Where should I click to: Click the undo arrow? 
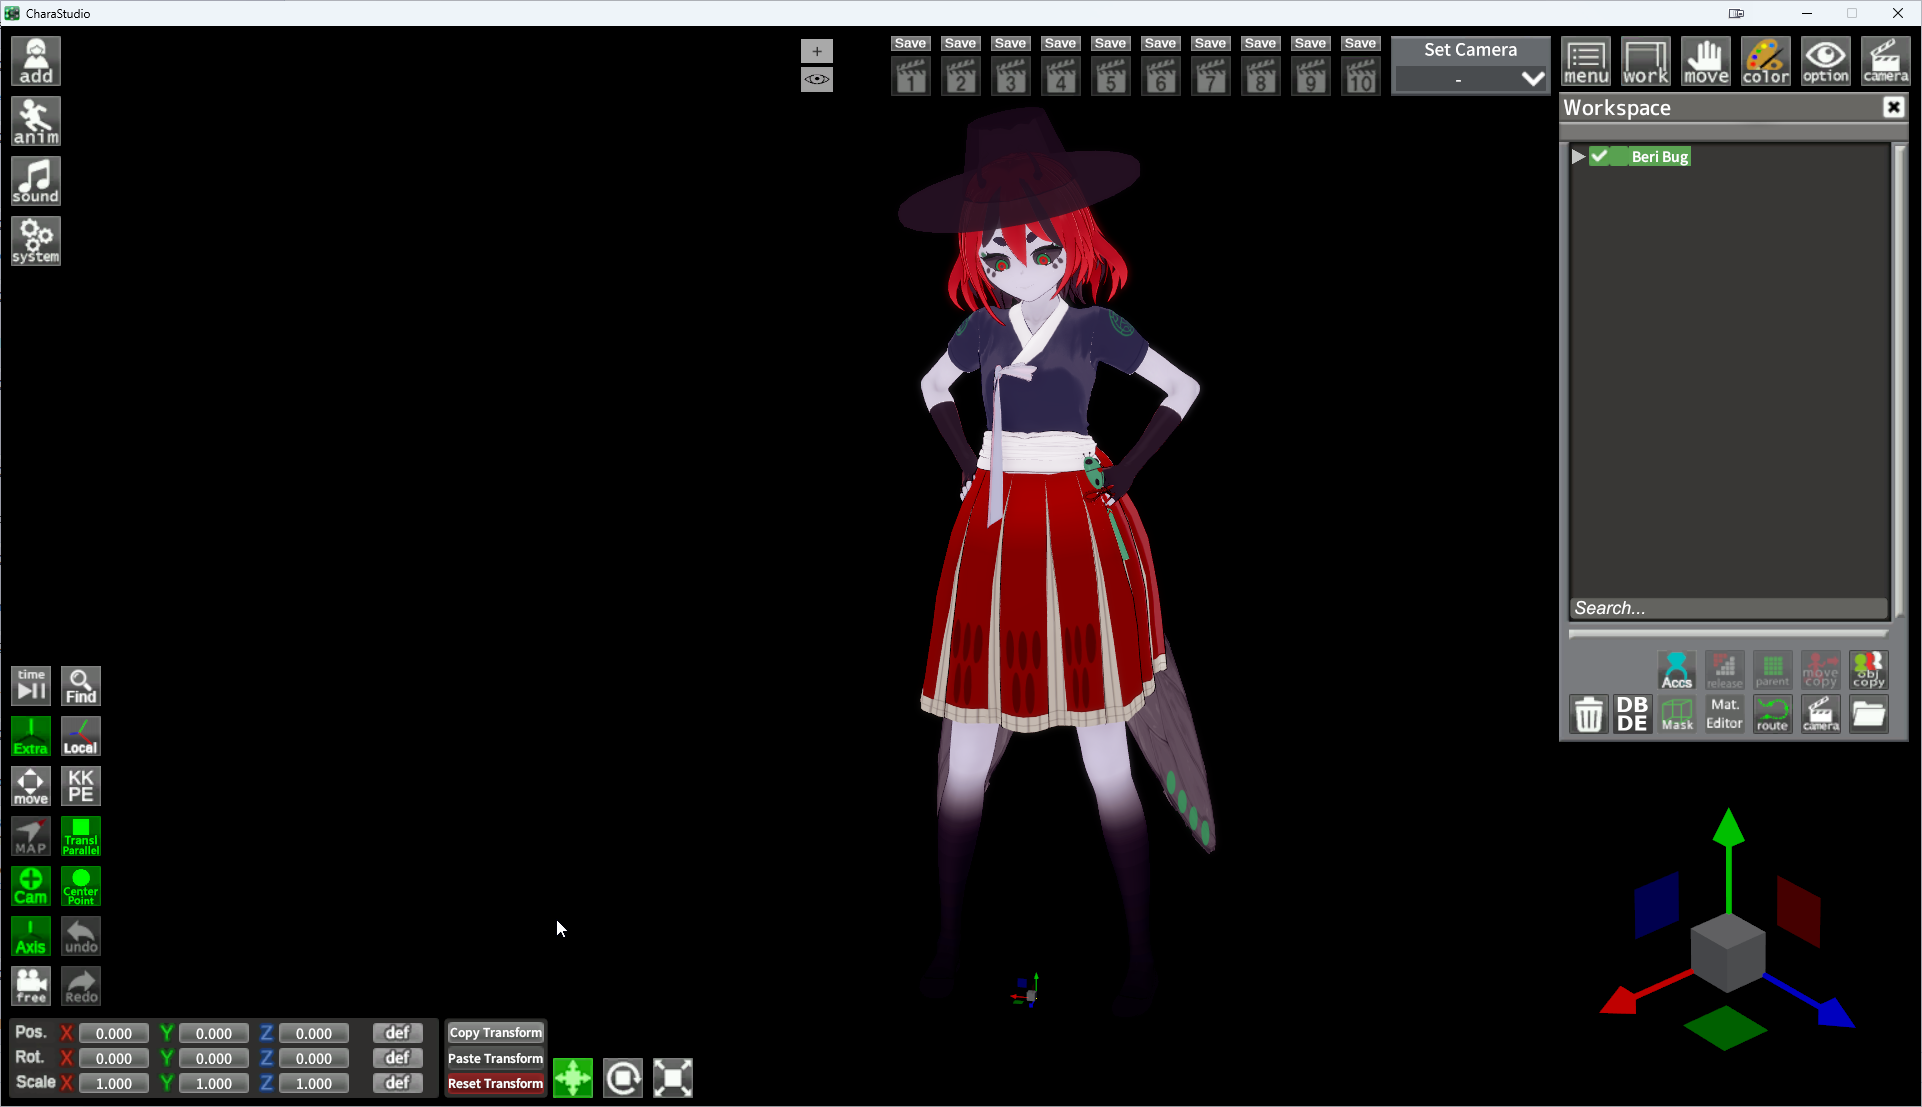click(x=81, y=936)
